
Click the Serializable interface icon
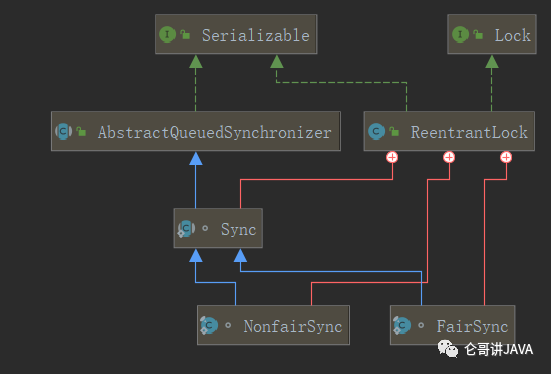[x=167, y=34]
